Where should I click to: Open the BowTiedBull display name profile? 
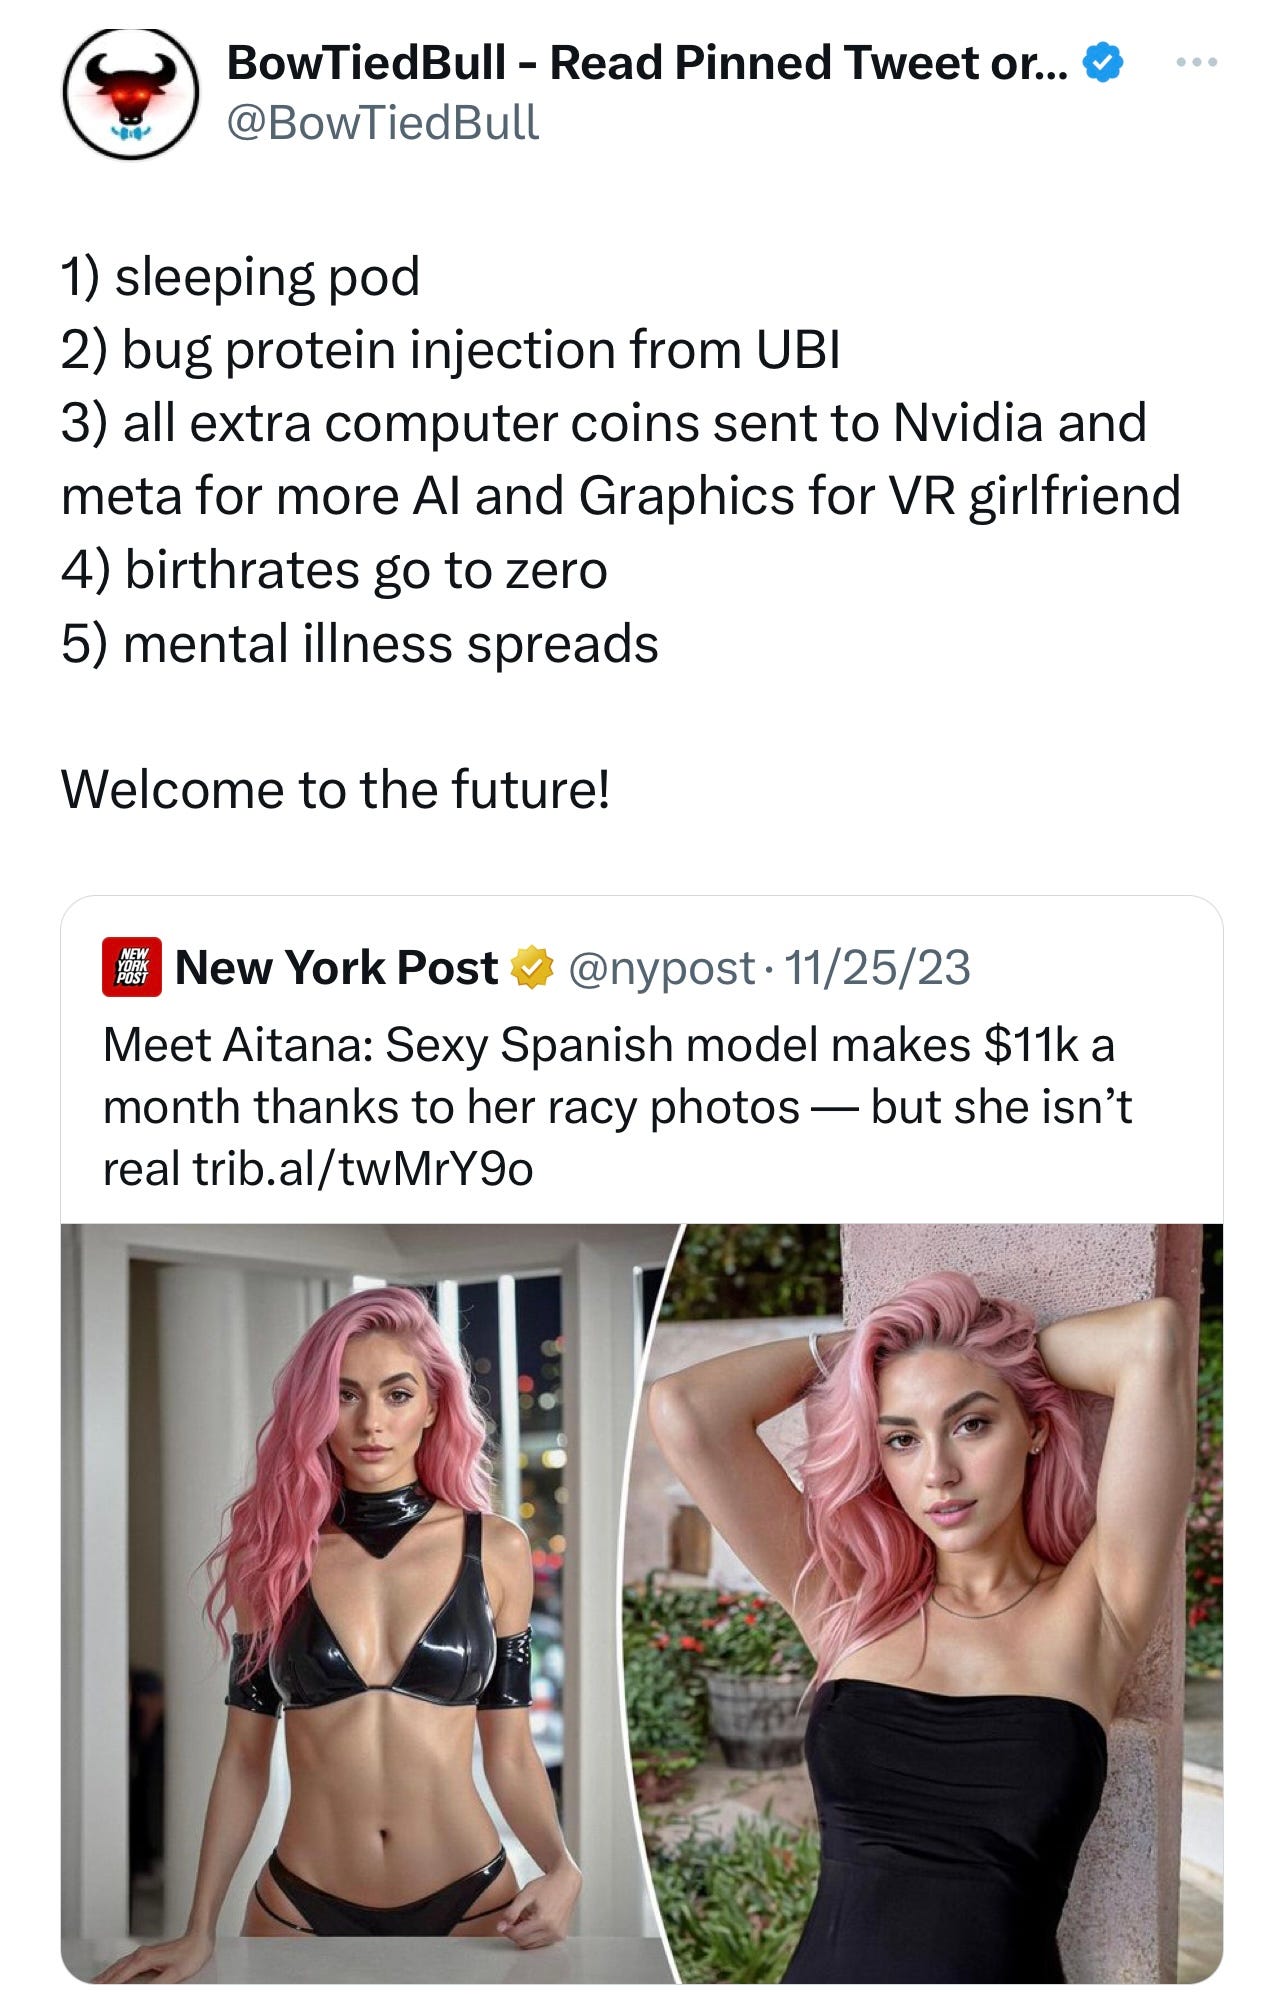648,63
